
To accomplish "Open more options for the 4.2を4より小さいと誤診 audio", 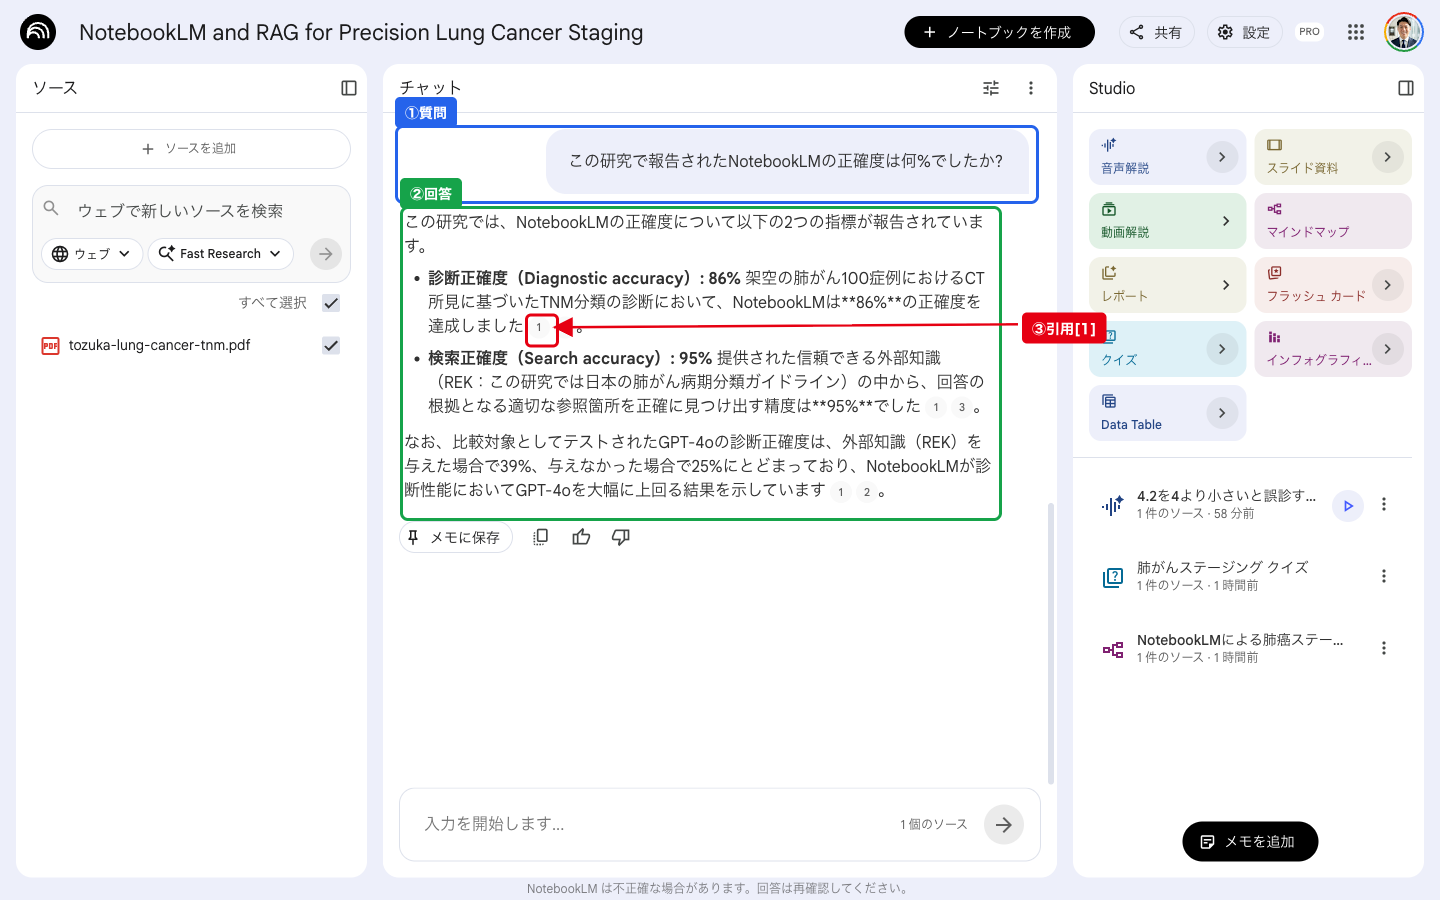I will tap(1384, 505).
